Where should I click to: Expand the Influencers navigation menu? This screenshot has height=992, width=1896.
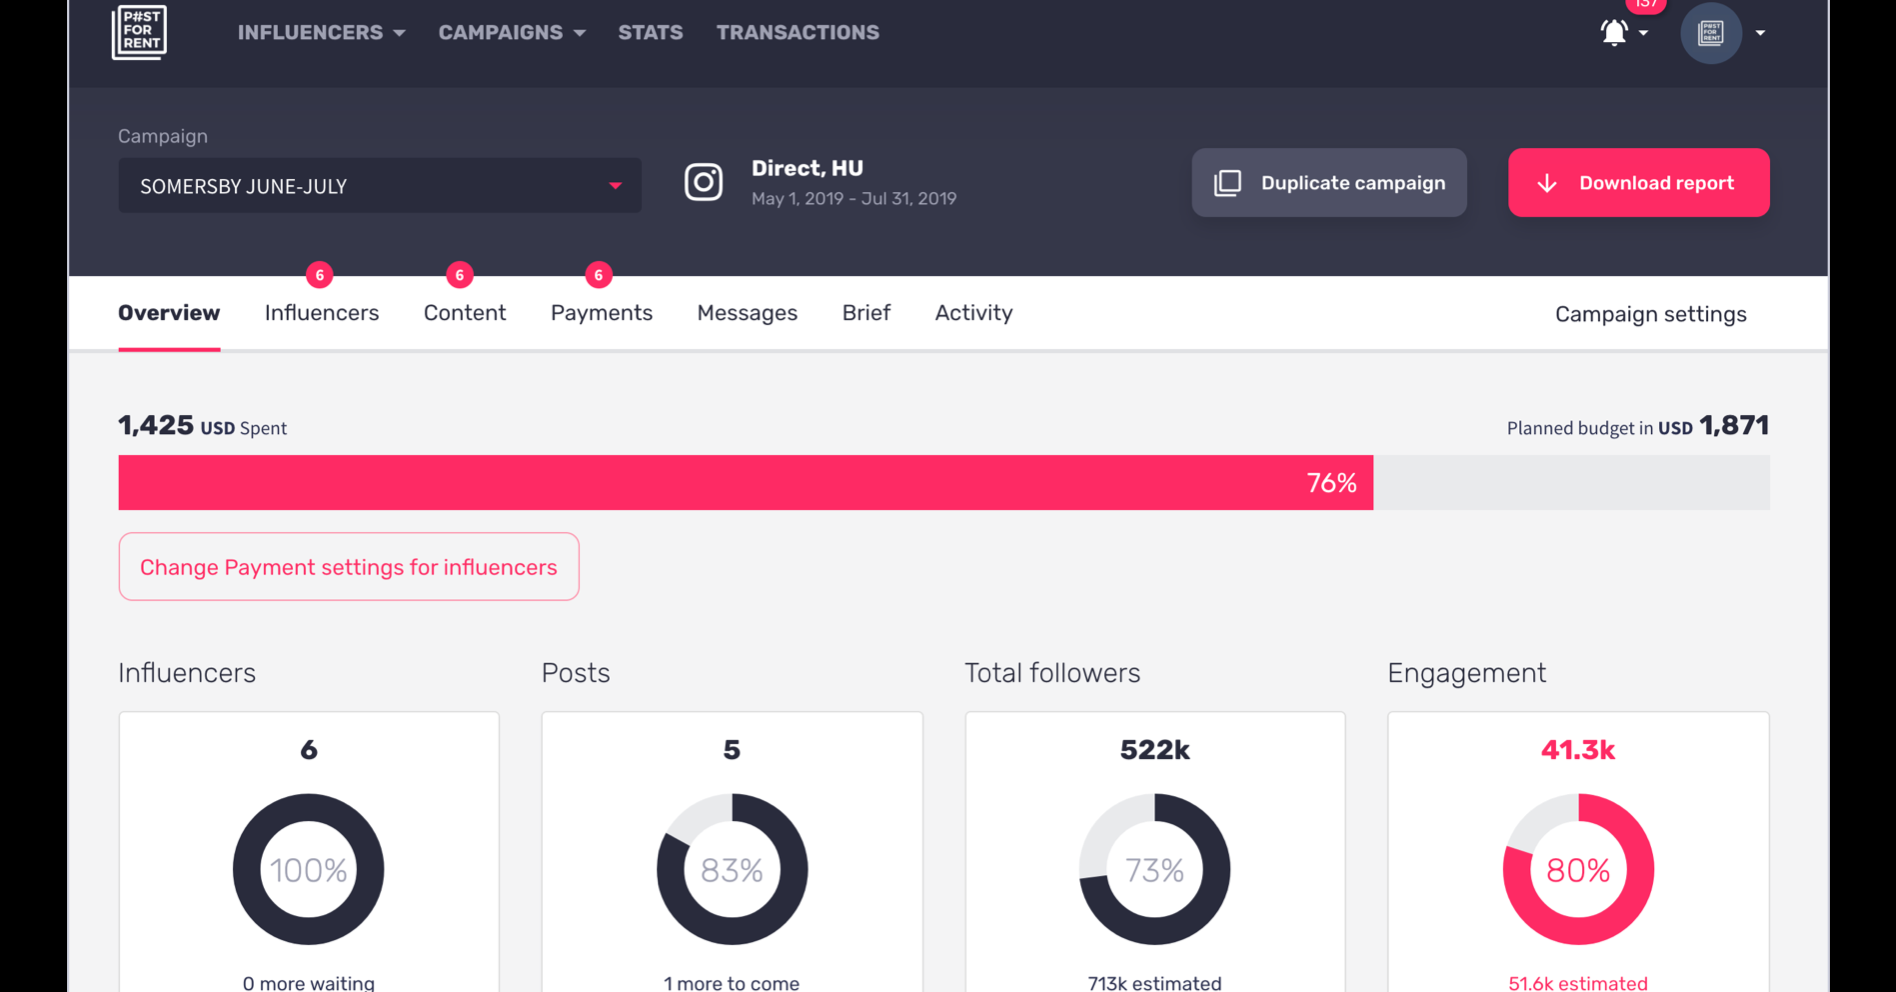tap(321, 33)
